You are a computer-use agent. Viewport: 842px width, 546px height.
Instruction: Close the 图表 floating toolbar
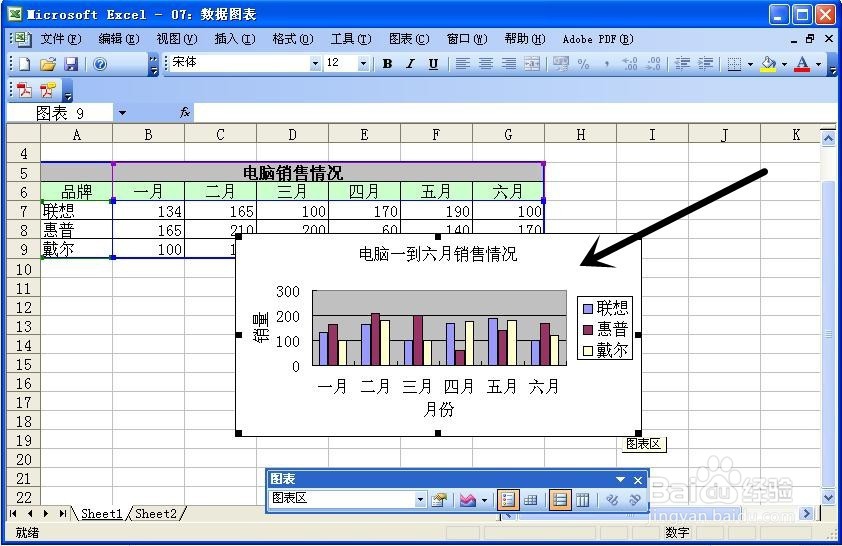coord(638,479)
